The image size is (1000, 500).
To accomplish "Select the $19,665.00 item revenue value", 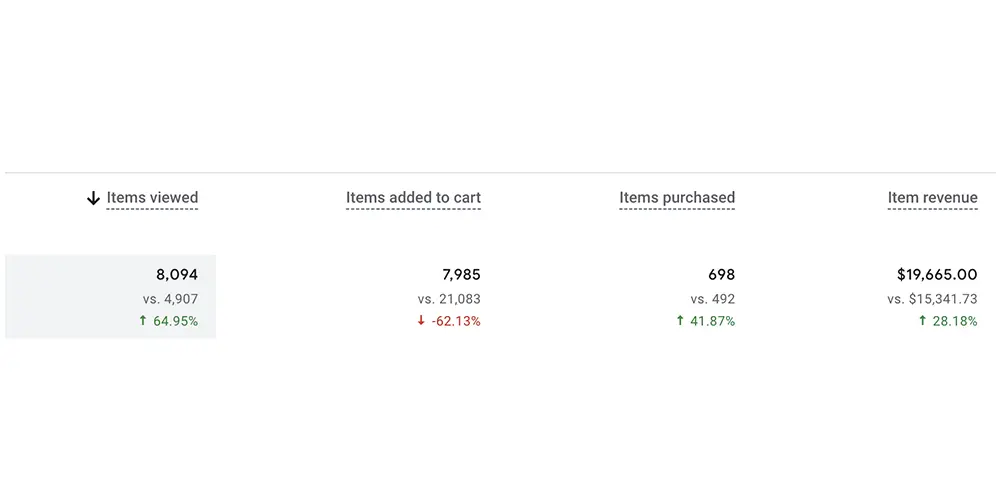I will coord(937,274).
